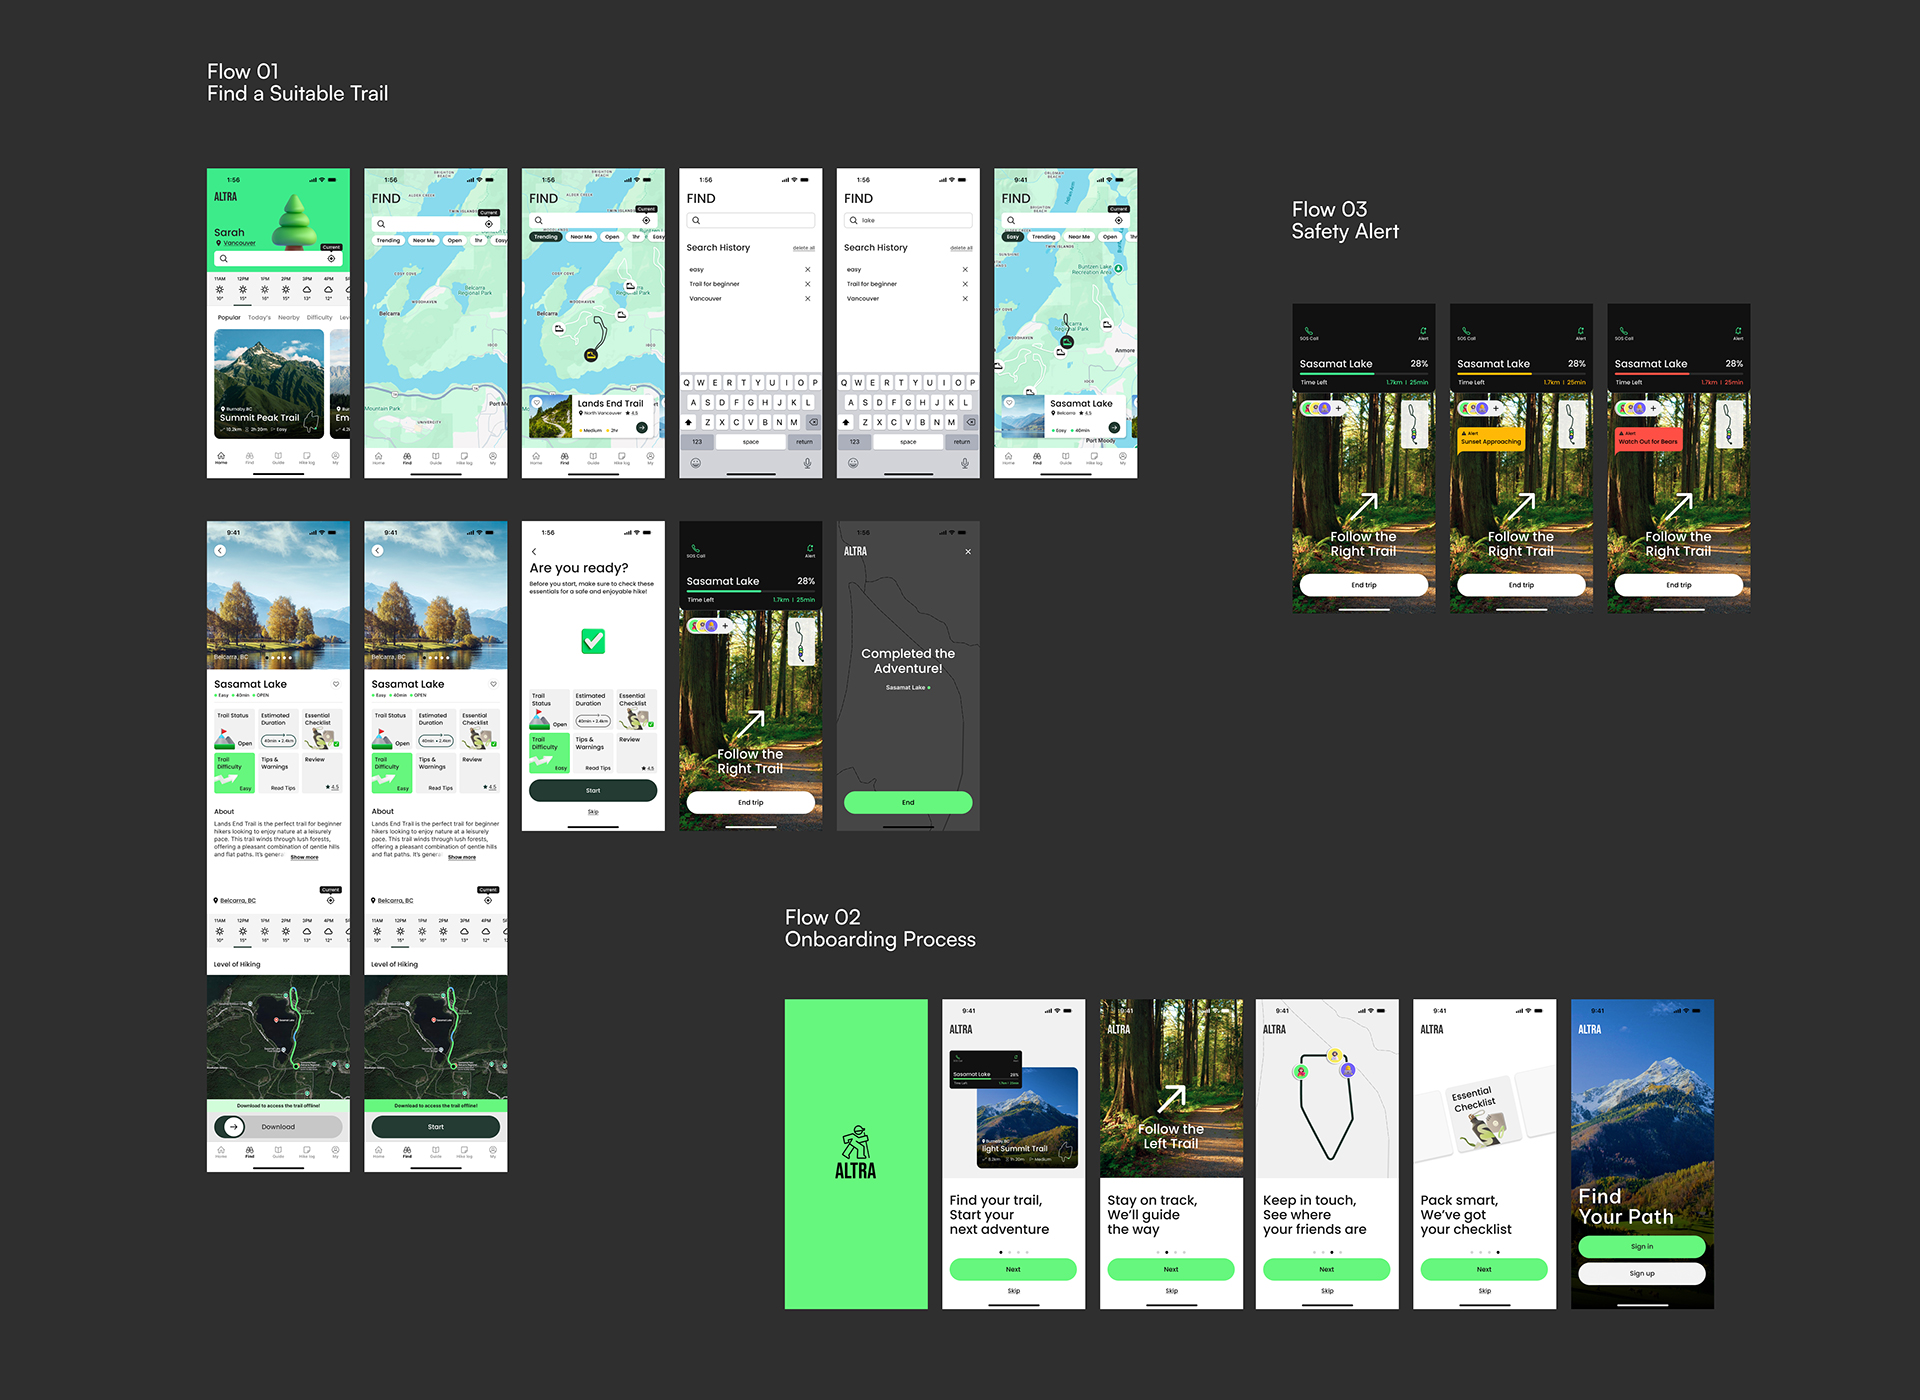Screen dimensions: 1920x1400
Task: Click the X on Completed the Adventure screen
Action: 967,552
